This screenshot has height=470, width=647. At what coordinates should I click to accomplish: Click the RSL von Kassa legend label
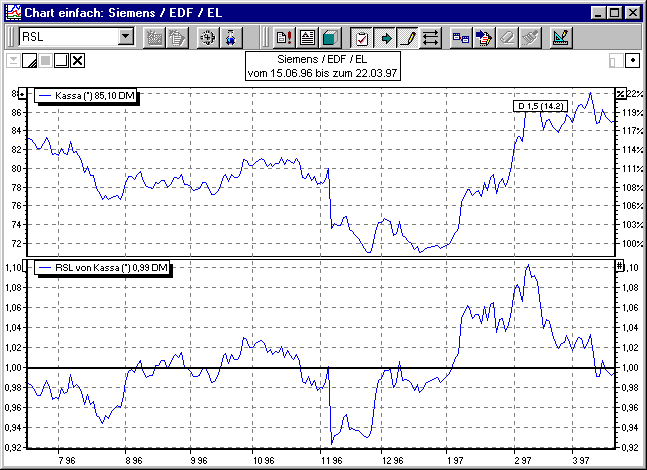pos(102,267)
